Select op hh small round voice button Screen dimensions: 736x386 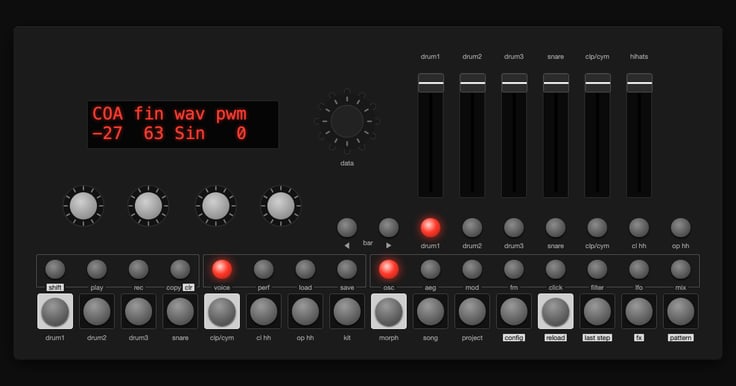tap(681, 228)
